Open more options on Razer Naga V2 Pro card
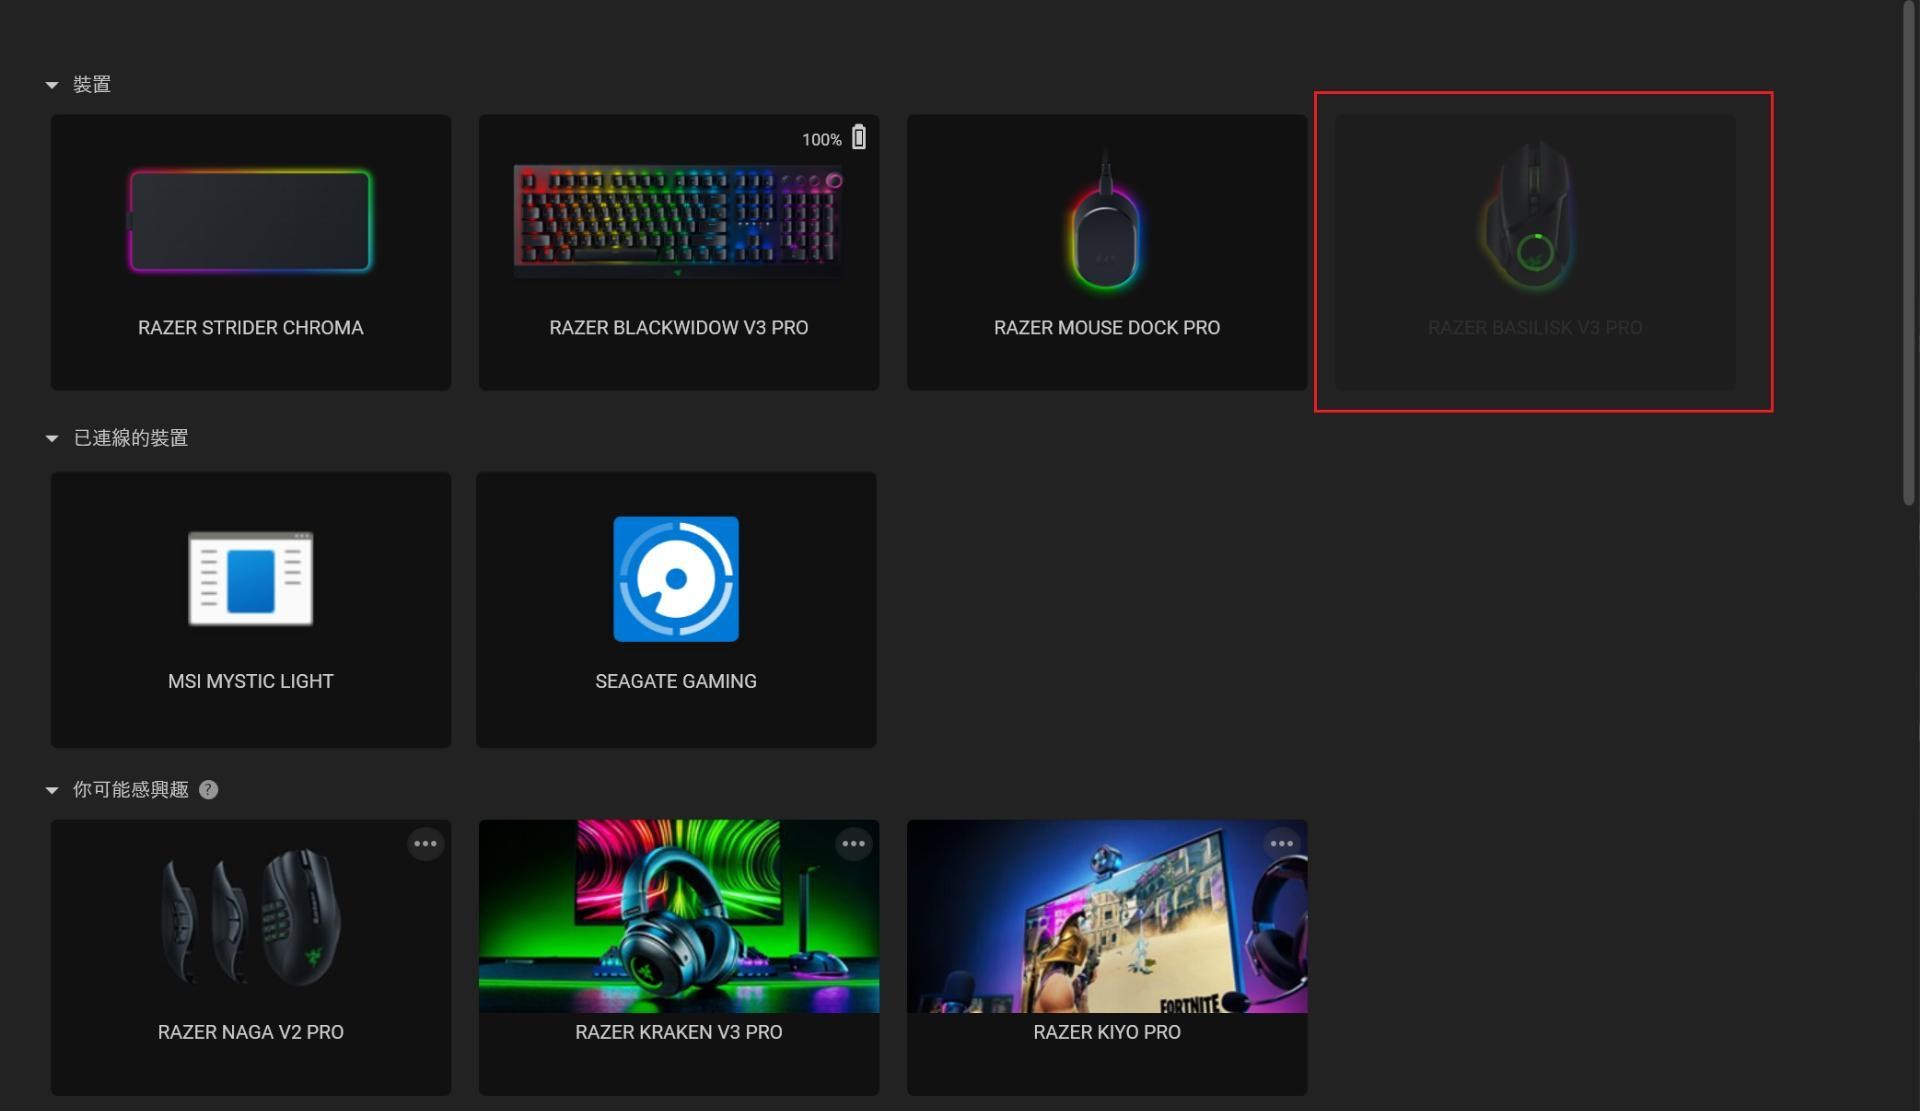 click(x=425, y=844)
